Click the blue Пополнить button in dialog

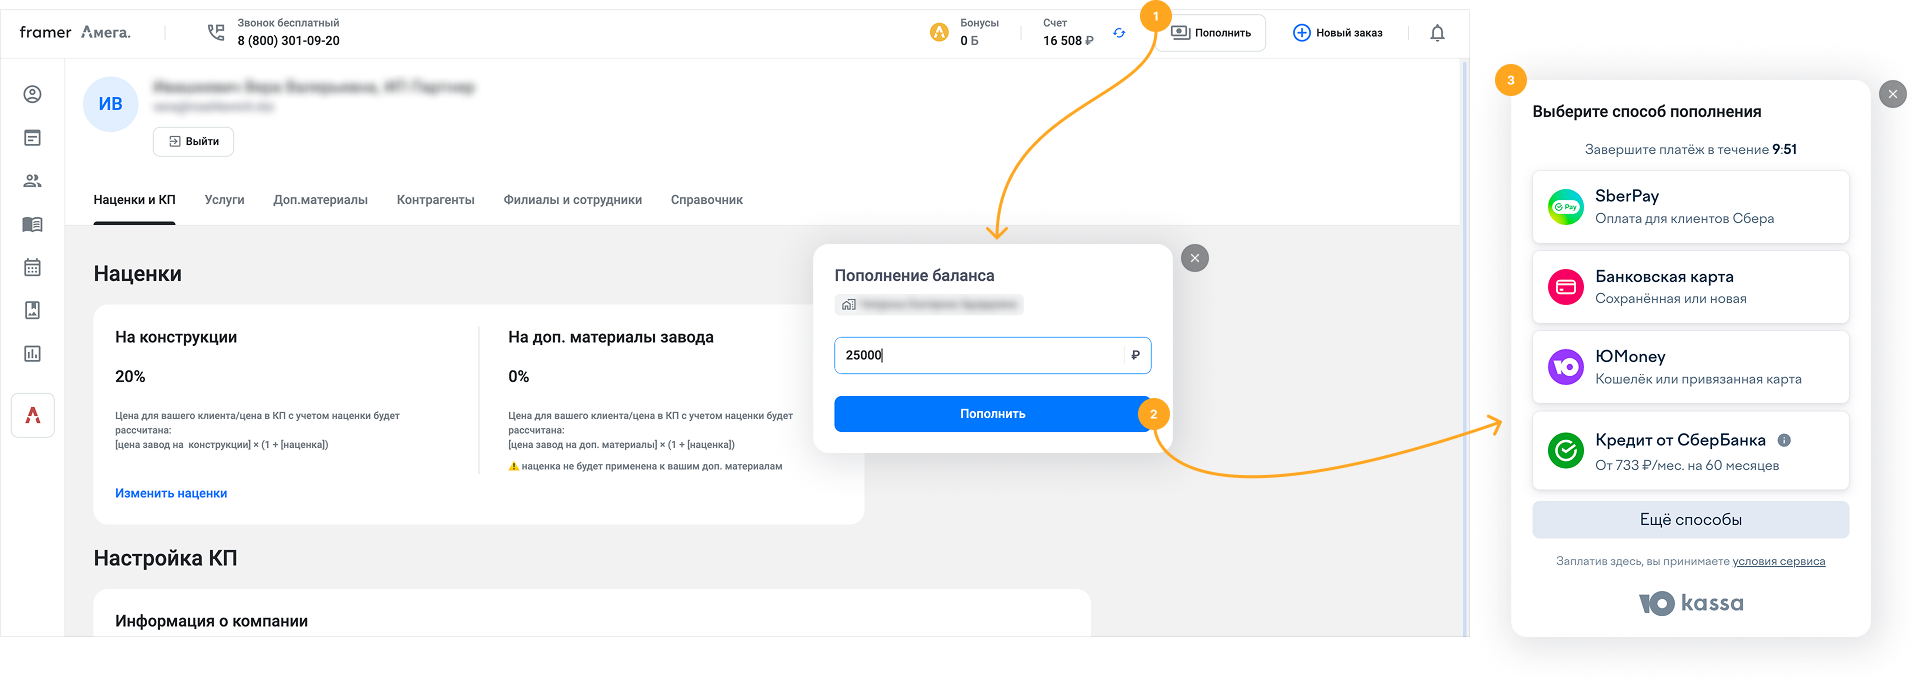pos(991,414)
